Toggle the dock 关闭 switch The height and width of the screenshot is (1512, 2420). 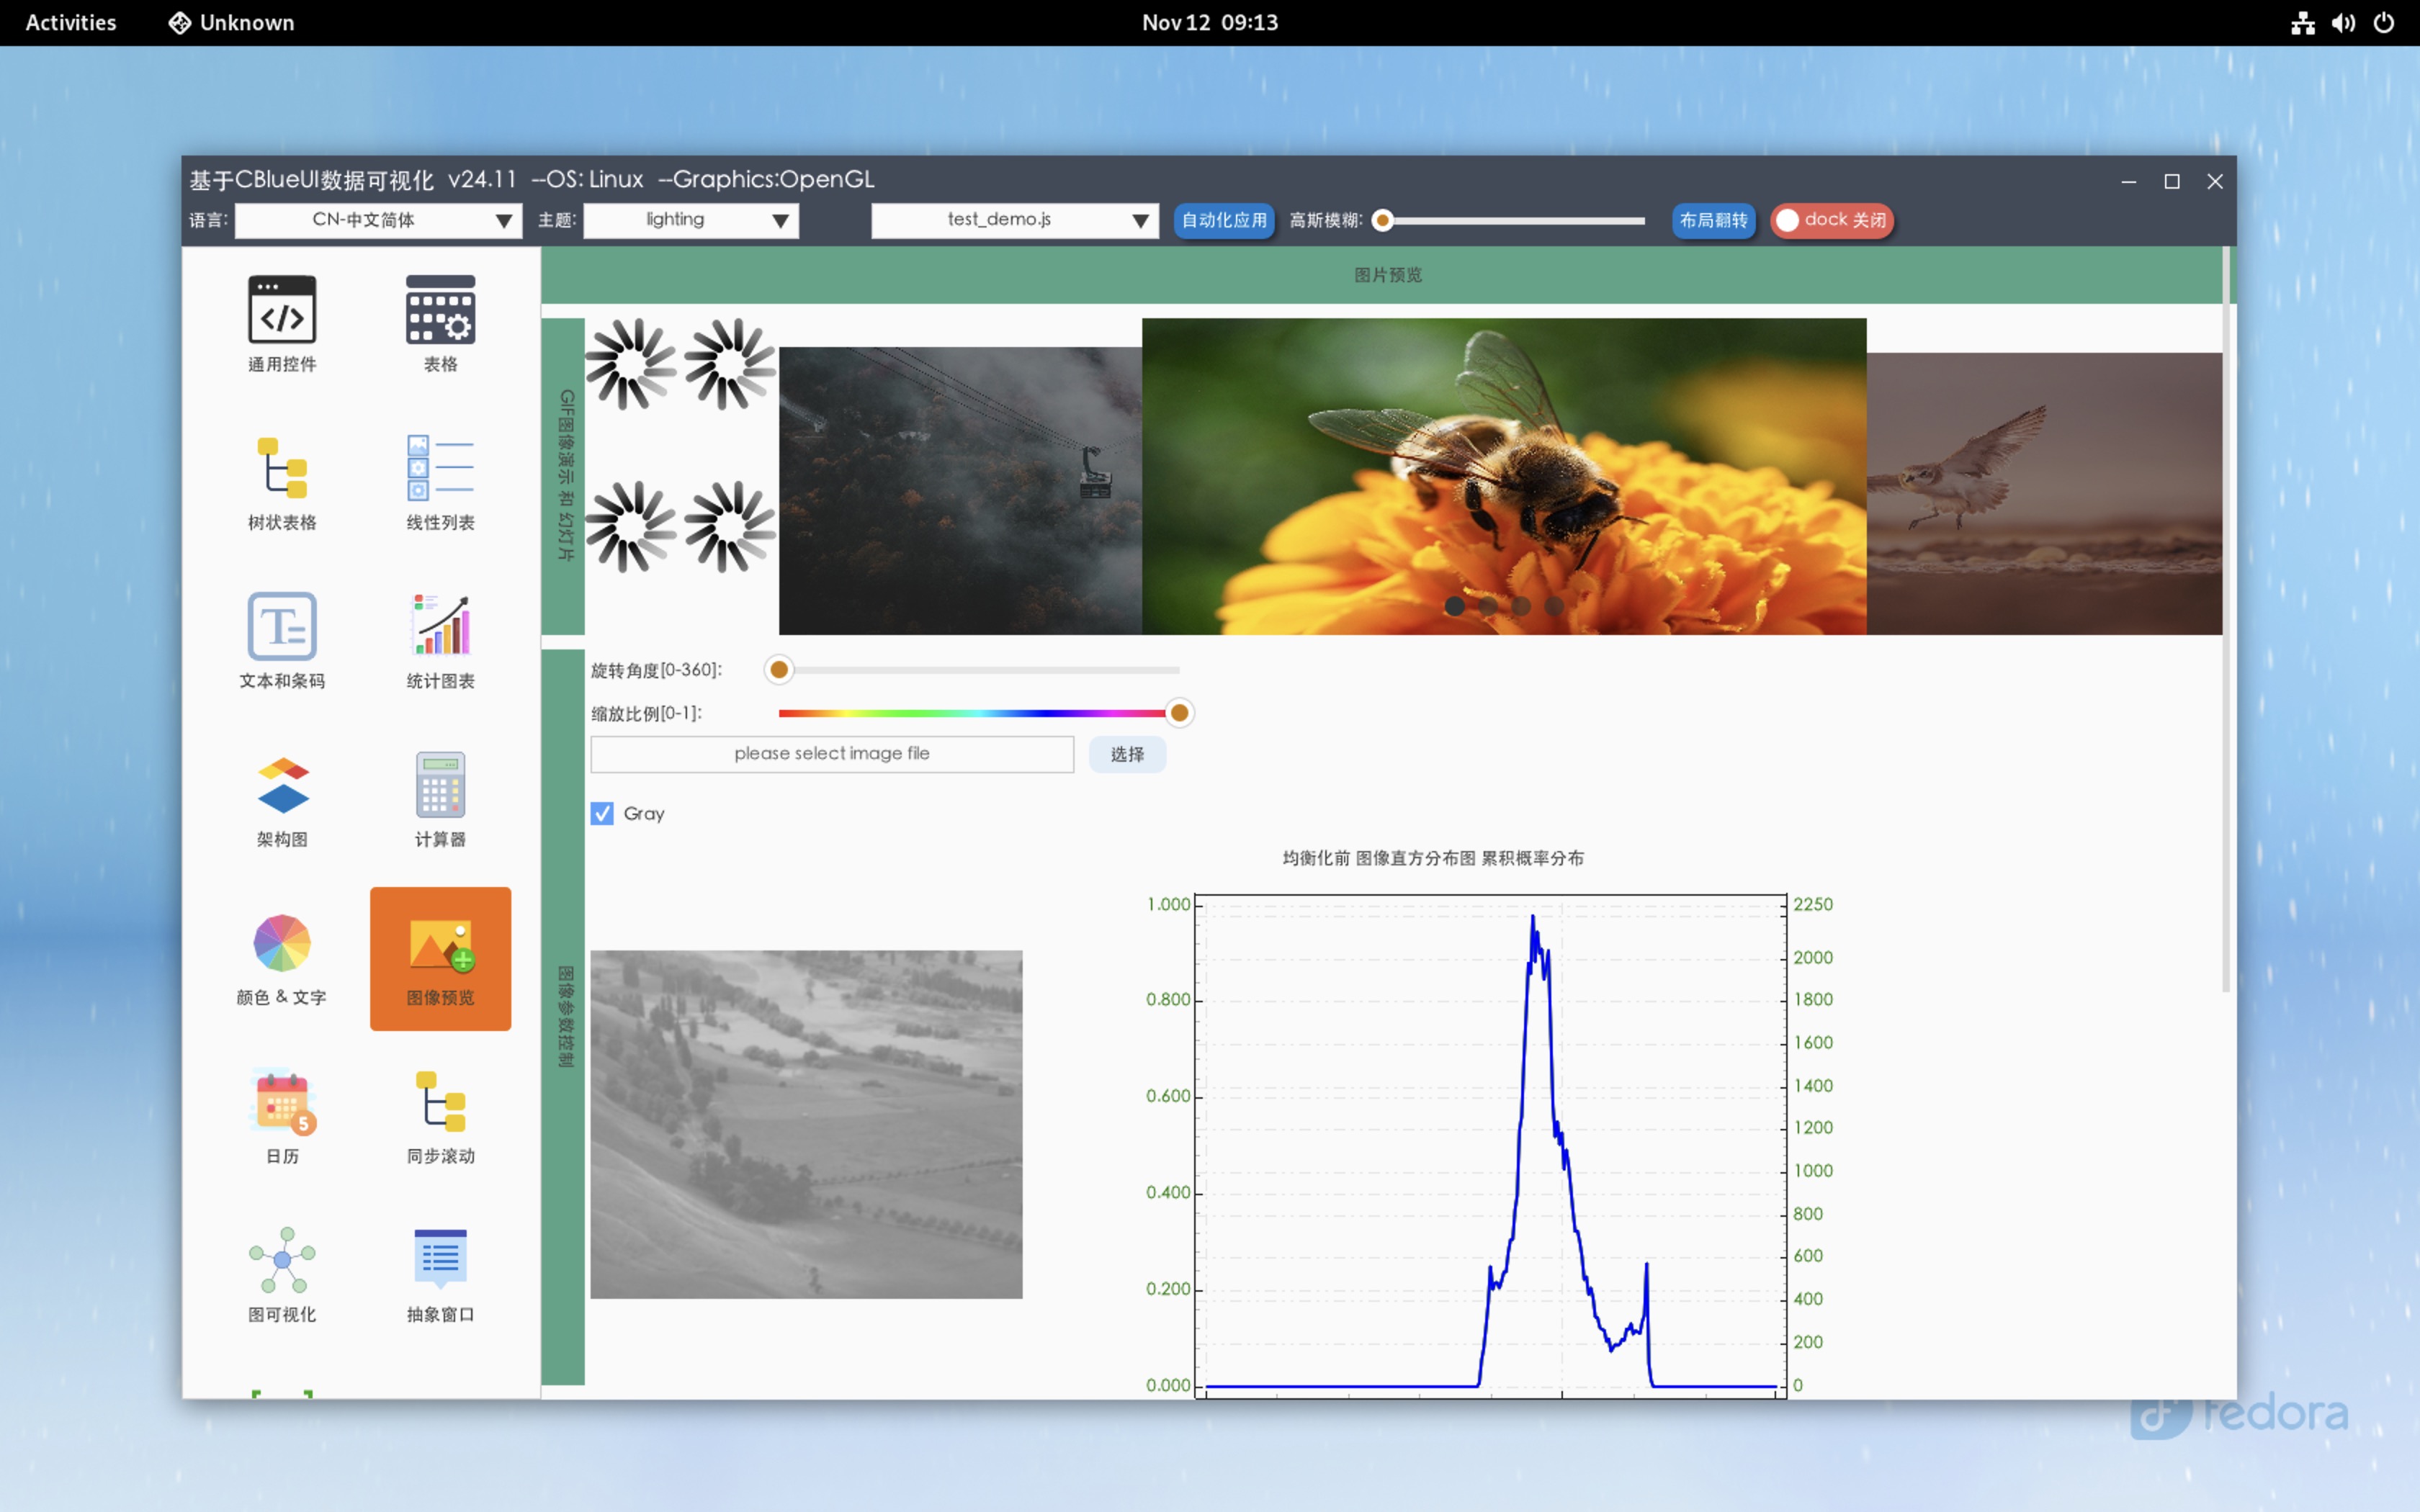click(x=1832, y=220)
